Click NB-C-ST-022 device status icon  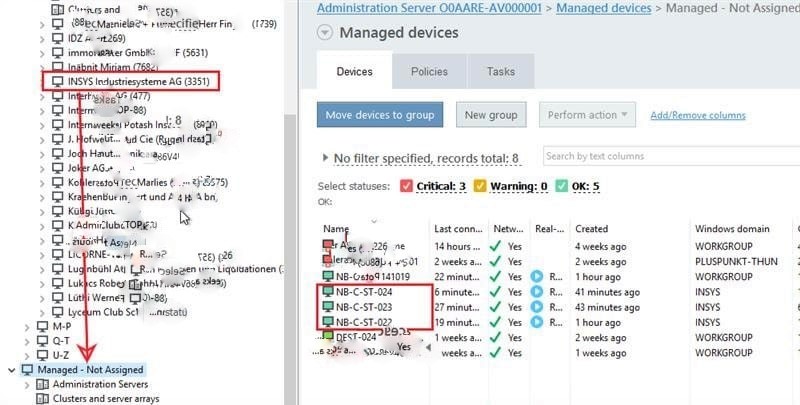(328, 322)
